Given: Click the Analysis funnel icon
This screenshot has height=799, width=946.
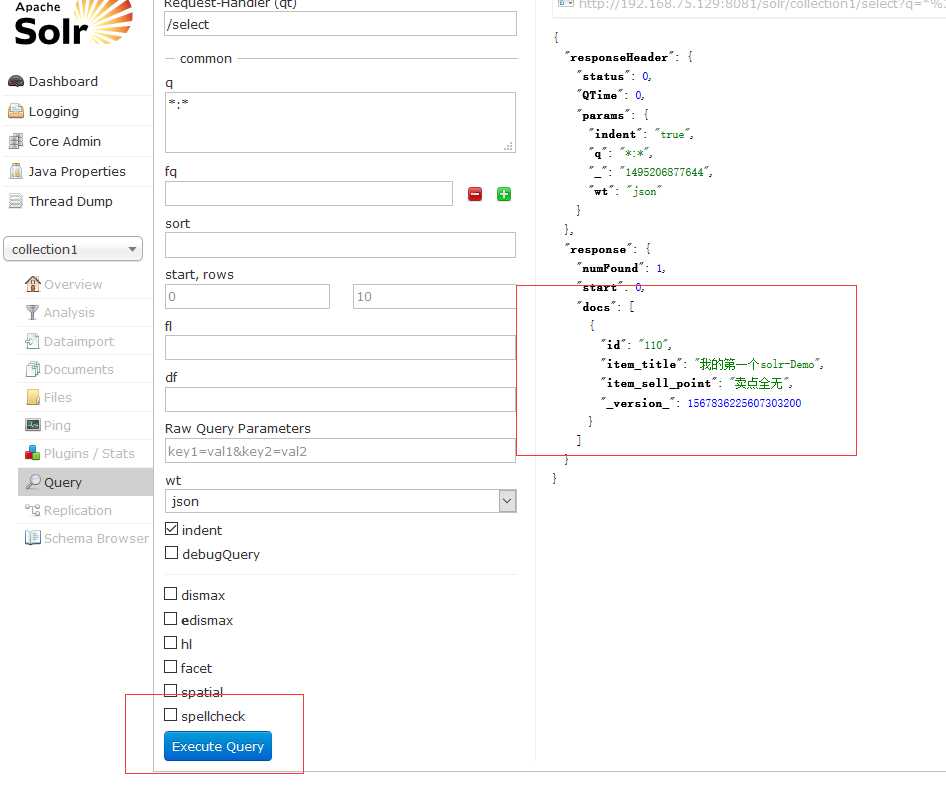Looking at the screenshot, I should (x=33, y=312).
